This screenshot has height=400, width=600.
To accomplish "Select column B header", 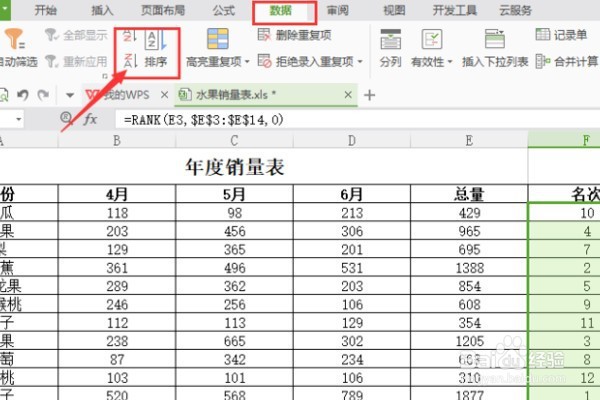I will point(117,140).
